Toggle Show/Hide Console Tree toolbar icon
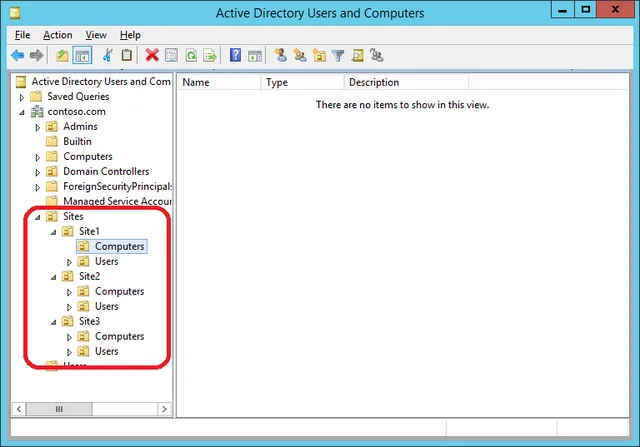This screenshot has height=447, width=640. [82, 56]
